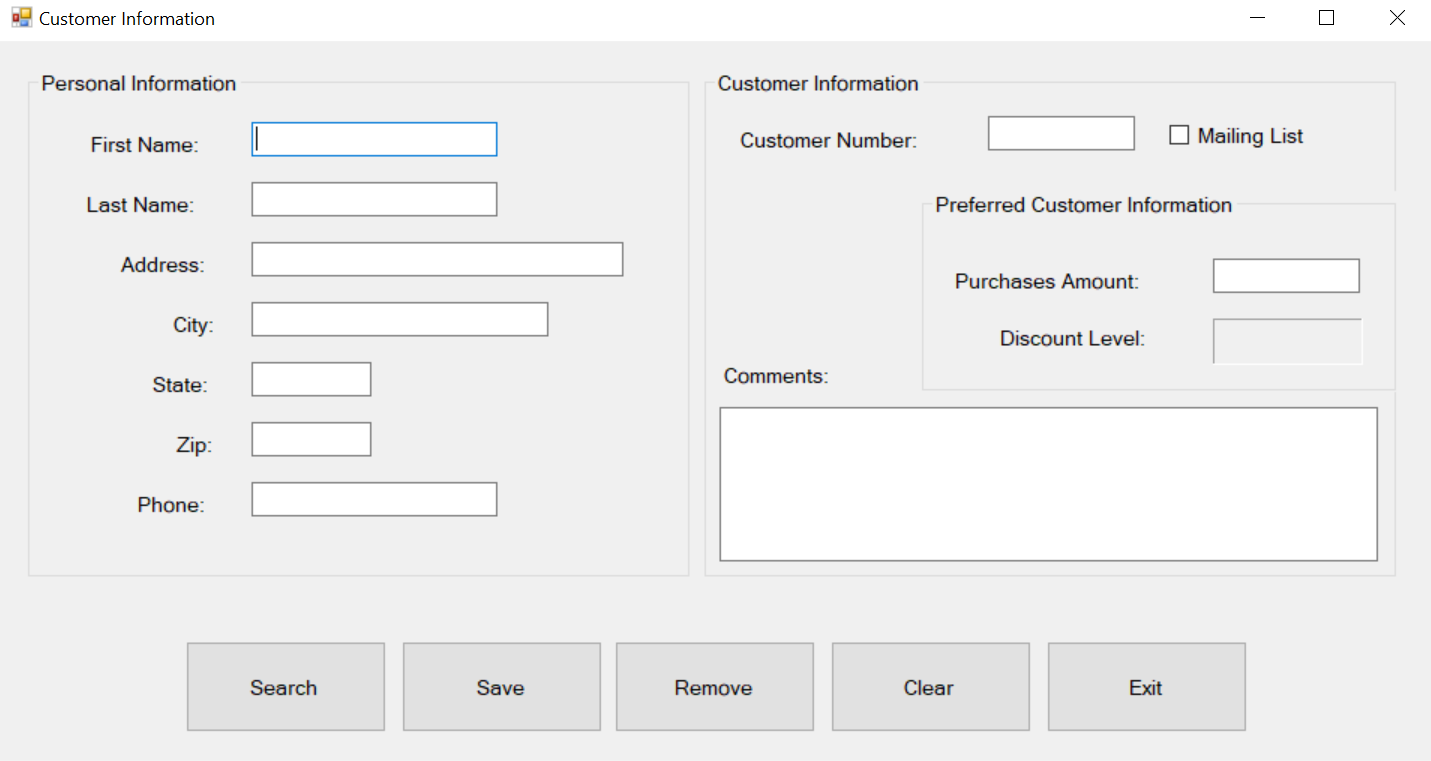Maximize the Customer Information window
The width and height of the screenshot is (1431, 761).
(1326, 17)
